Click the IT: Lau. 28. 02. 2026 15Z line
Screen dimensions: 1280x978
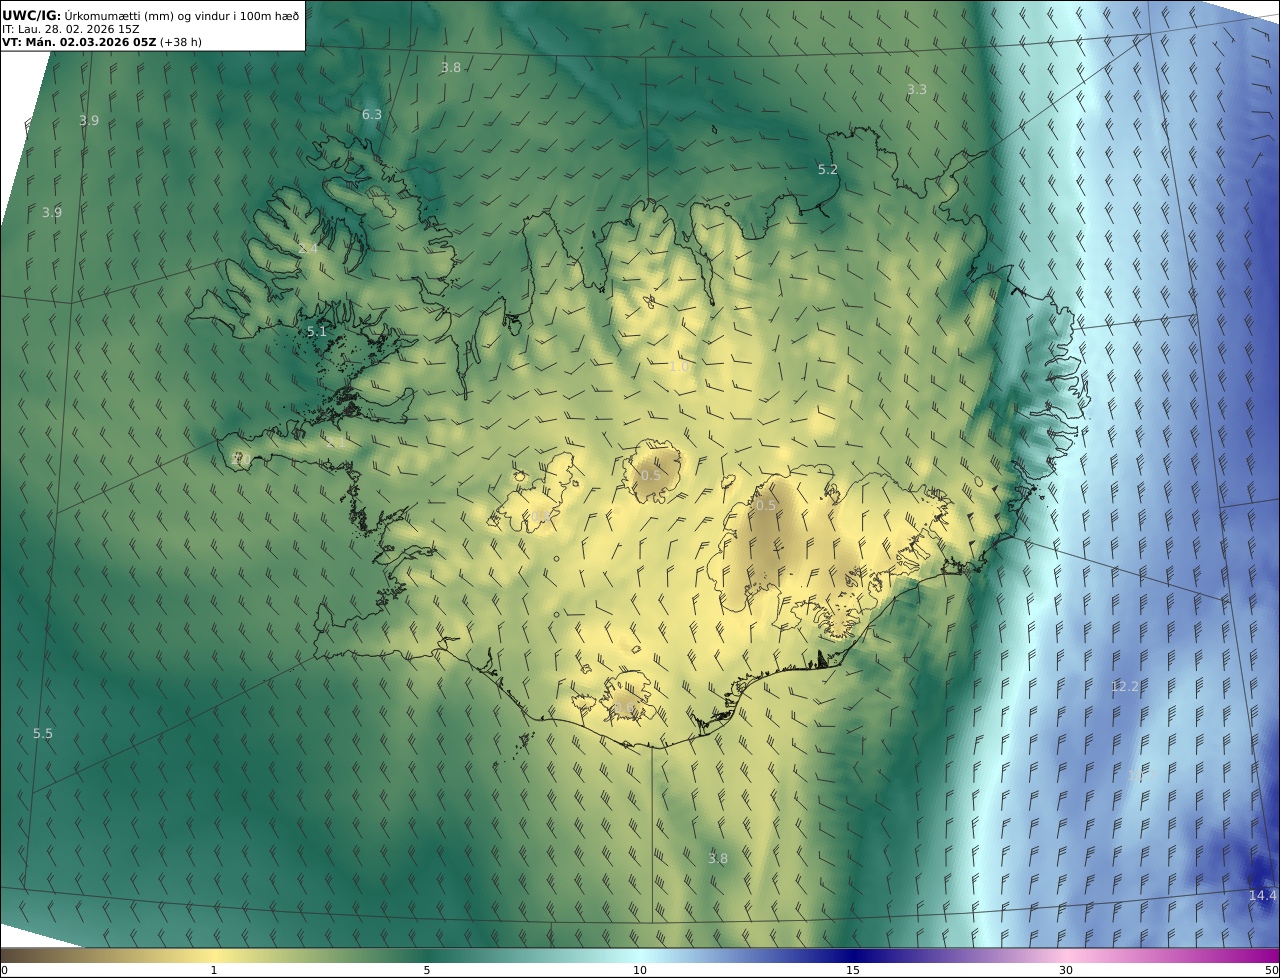click(71, 29)
